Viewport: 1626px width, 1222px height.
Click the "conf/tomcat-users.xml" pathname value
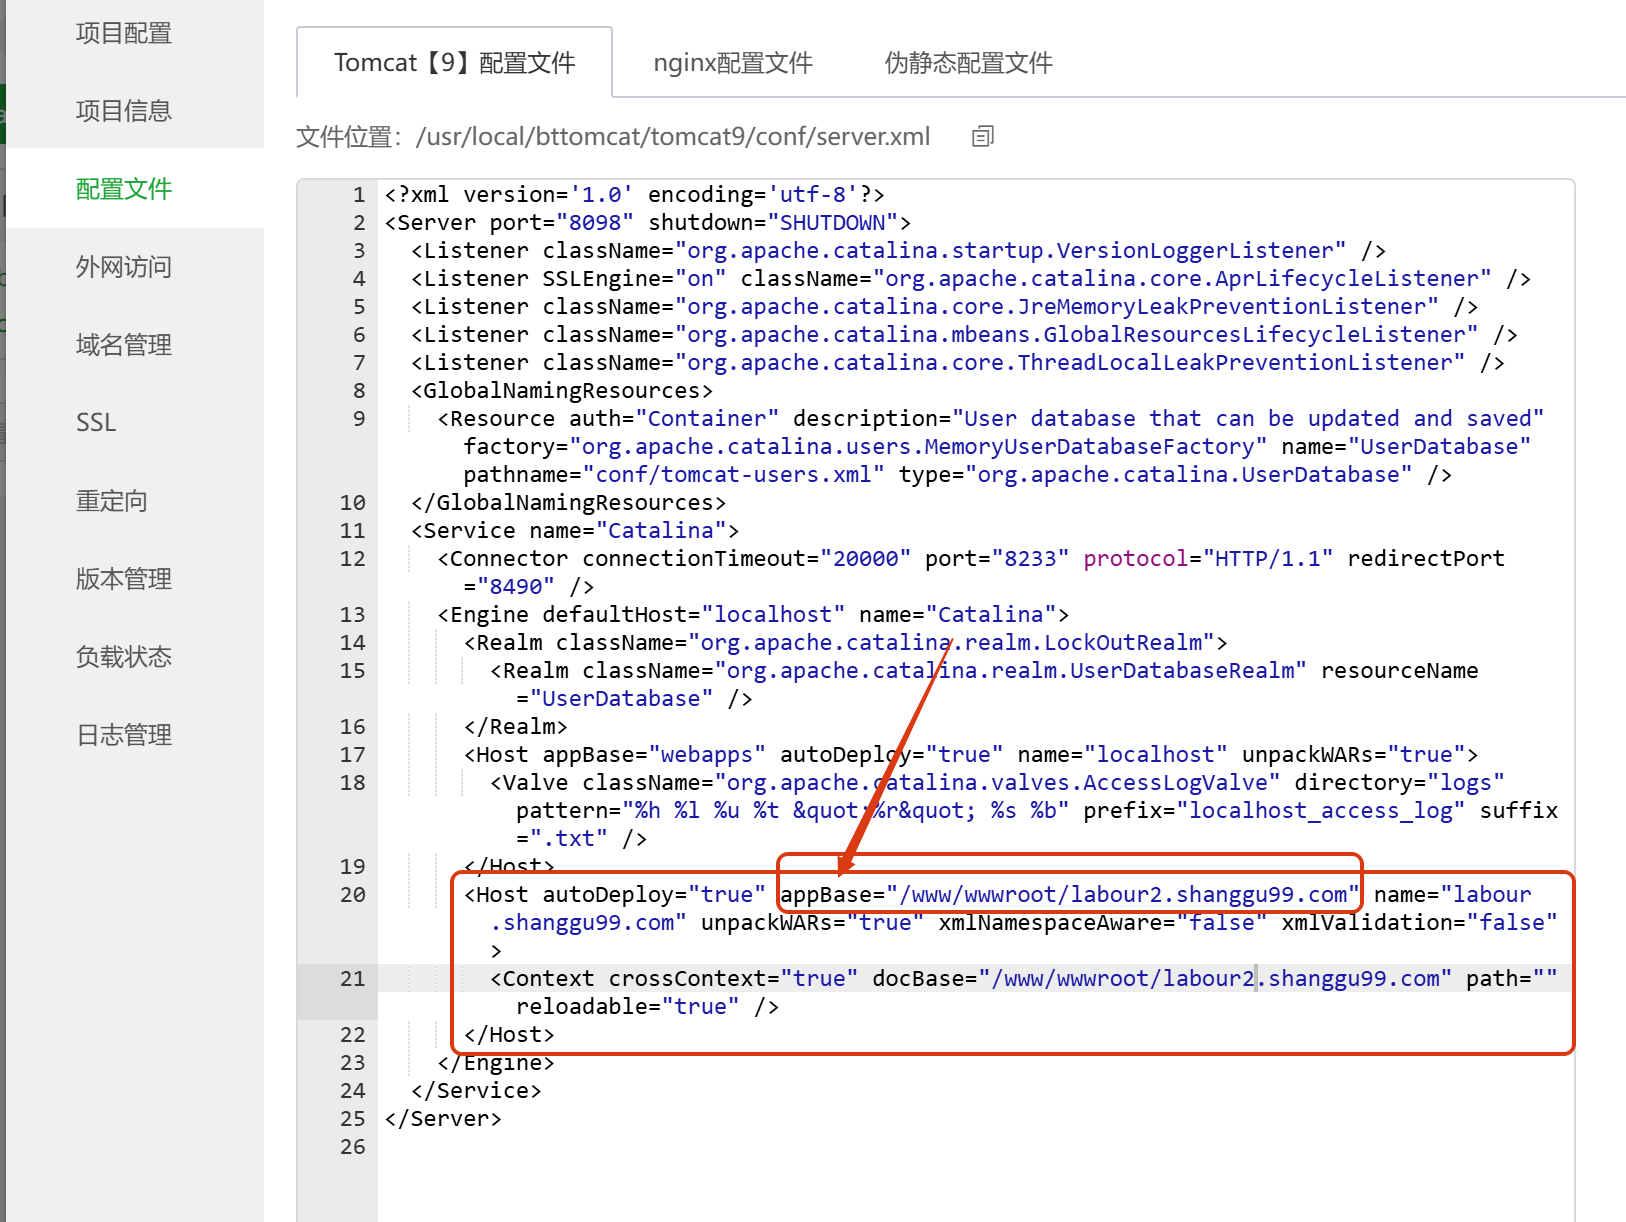tap(734, 474)
